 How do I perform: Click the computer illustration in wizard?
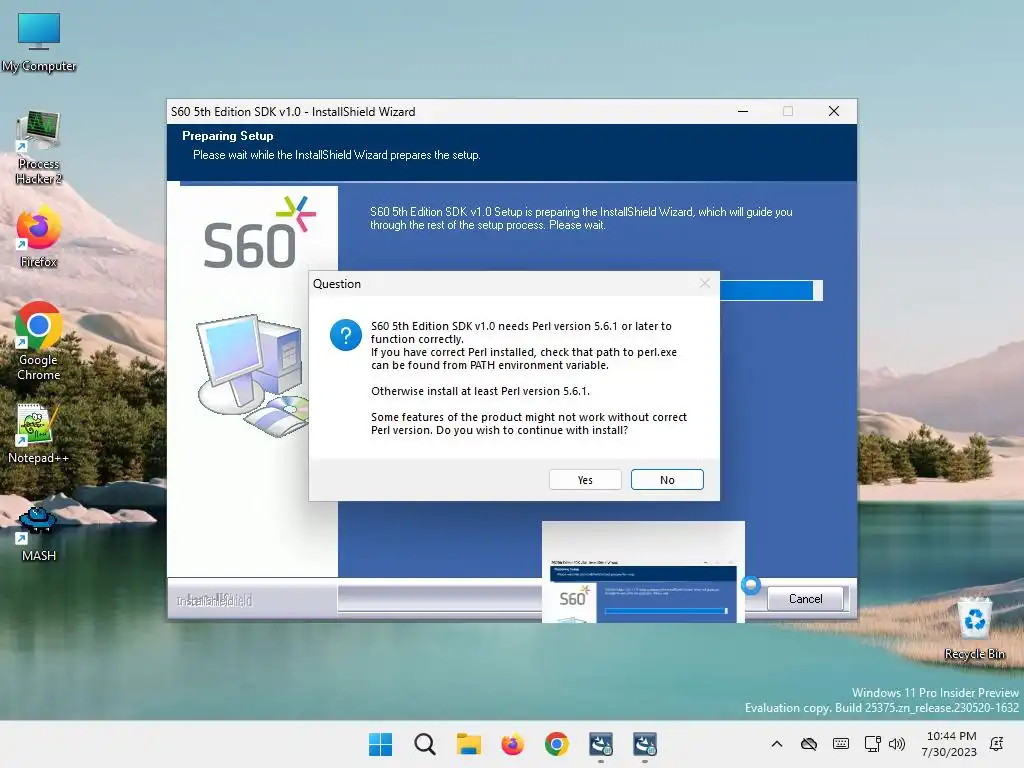point(253,374)
